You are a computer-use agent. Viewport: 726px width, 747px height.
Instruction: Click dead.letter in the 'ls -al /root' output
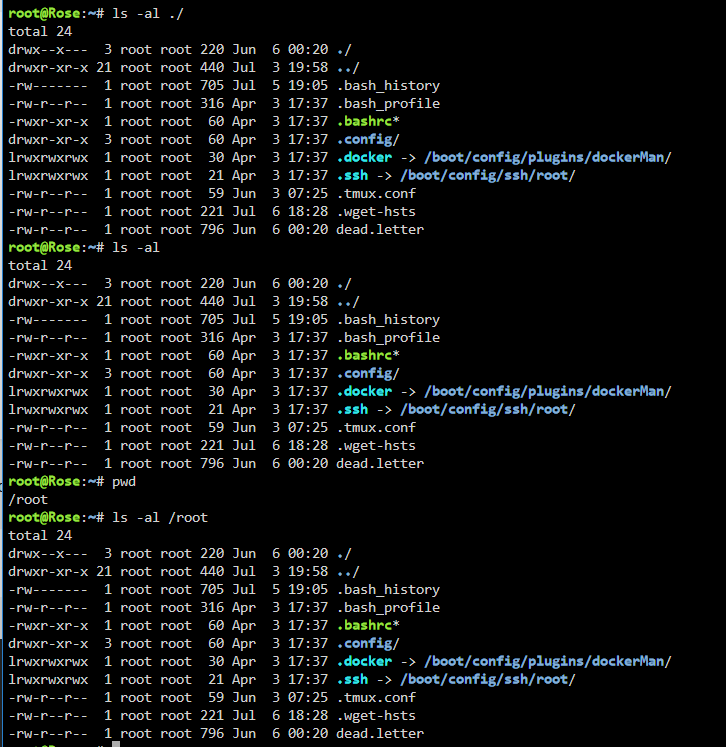pyautogui.click(x=380, y=734)
